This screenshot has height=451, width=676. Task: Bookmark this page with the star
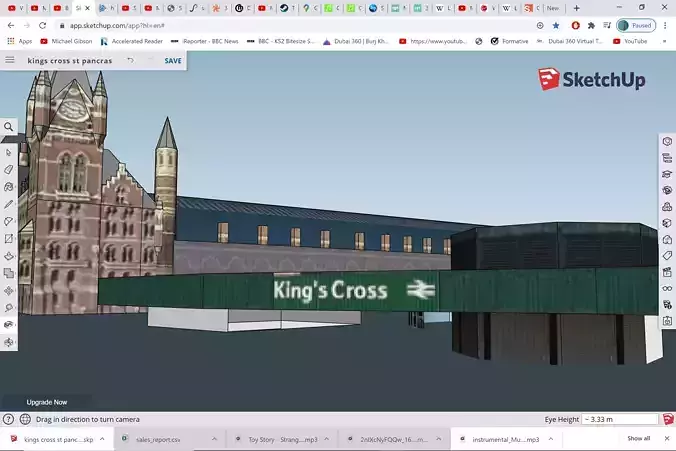556,25
